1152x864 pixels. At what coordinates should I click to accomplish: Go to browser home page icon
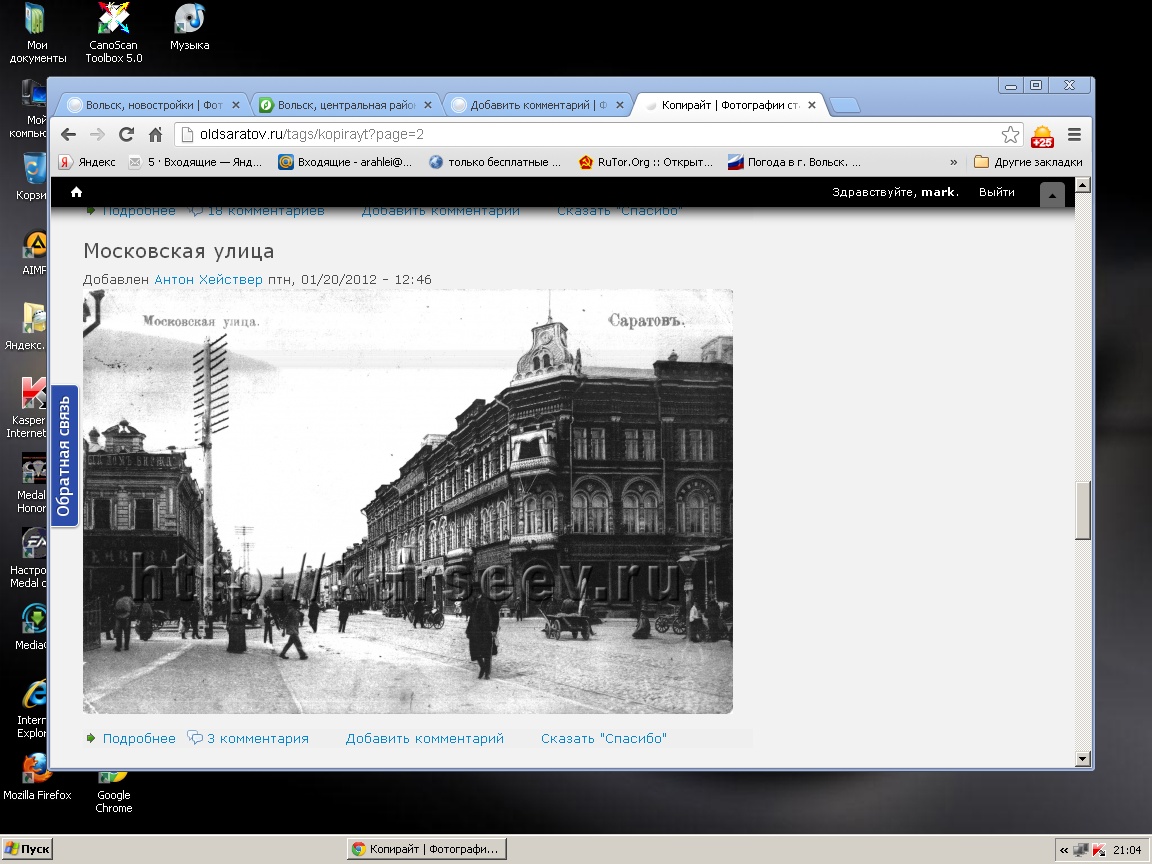(x=155, y=135)
